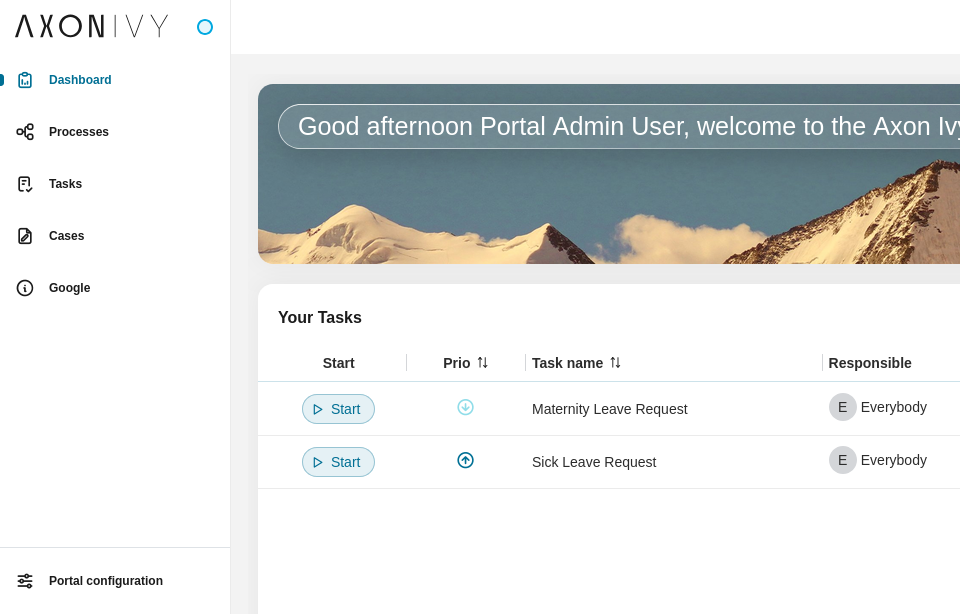The width and height of the screenshot is (960, 614).
Task: Click the Google info icon
Action: (24, 288)
